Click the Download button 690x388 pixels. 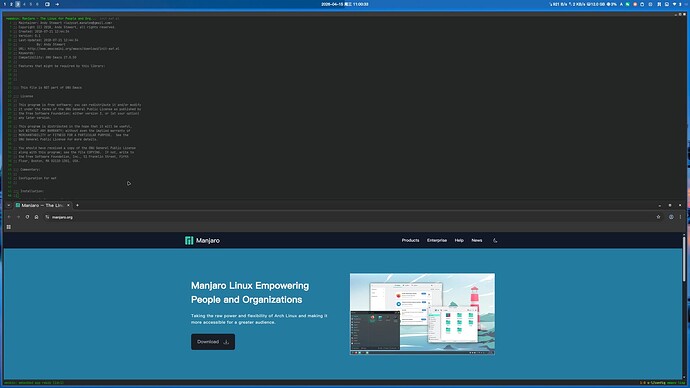[213, 342]
